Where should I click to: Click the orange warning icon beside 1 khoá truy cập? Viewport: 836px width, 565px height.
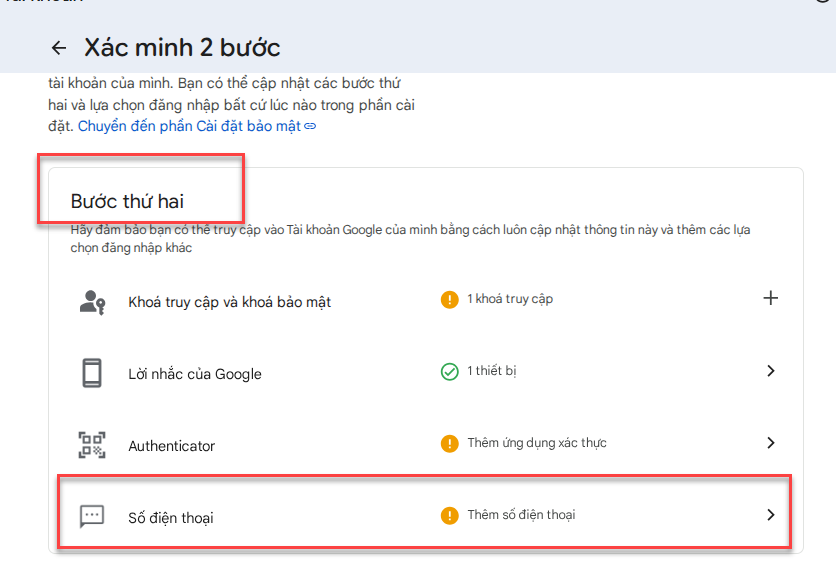click(x=450, y=299)
